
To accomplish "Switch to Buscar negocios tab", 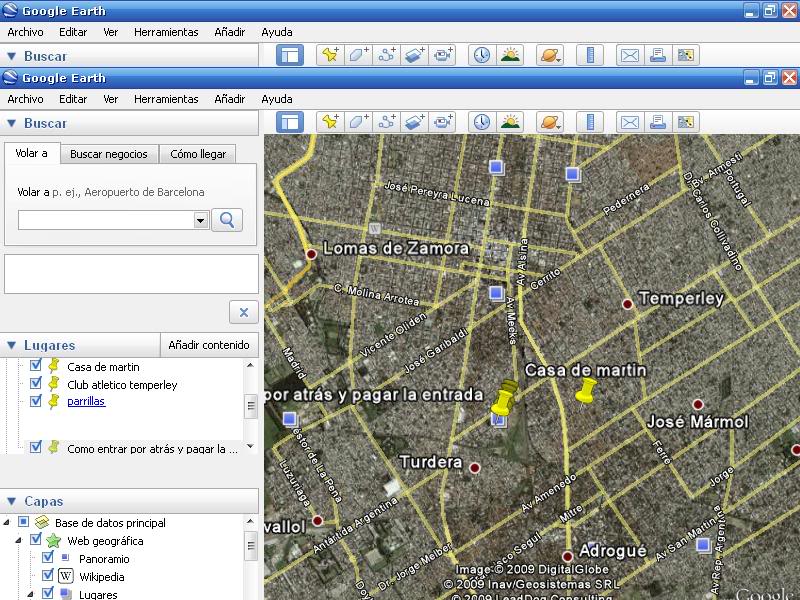I will click(x=109, y=154).
